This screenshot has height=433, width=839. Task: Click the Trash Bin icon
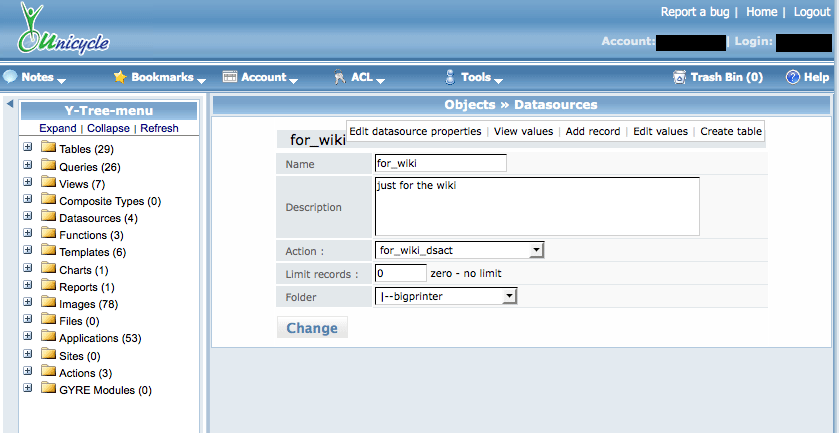680,77
